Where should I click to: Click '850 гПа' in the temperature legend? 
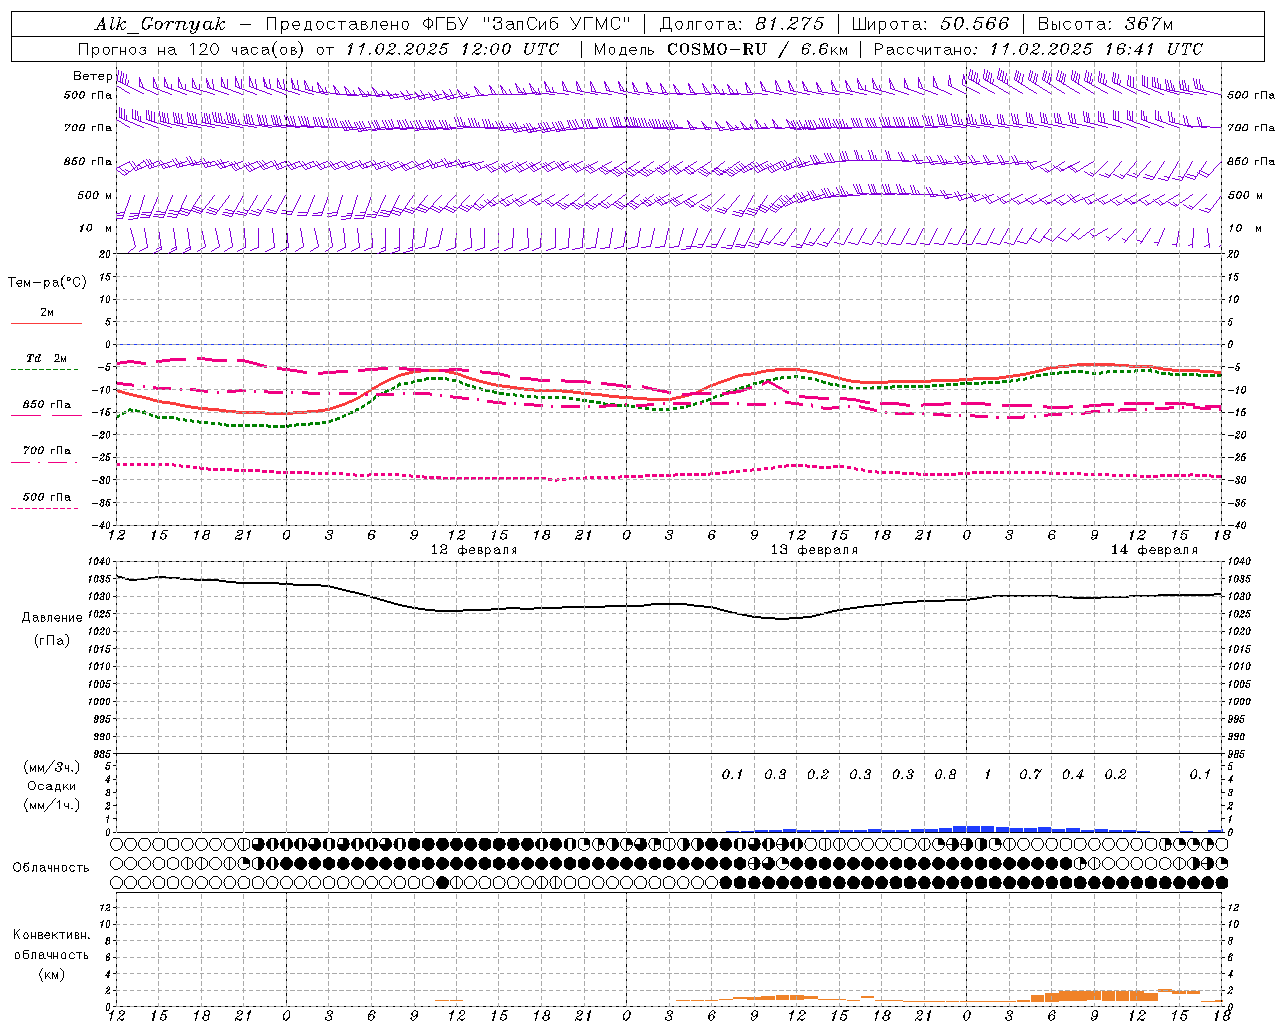coord(47,405)
